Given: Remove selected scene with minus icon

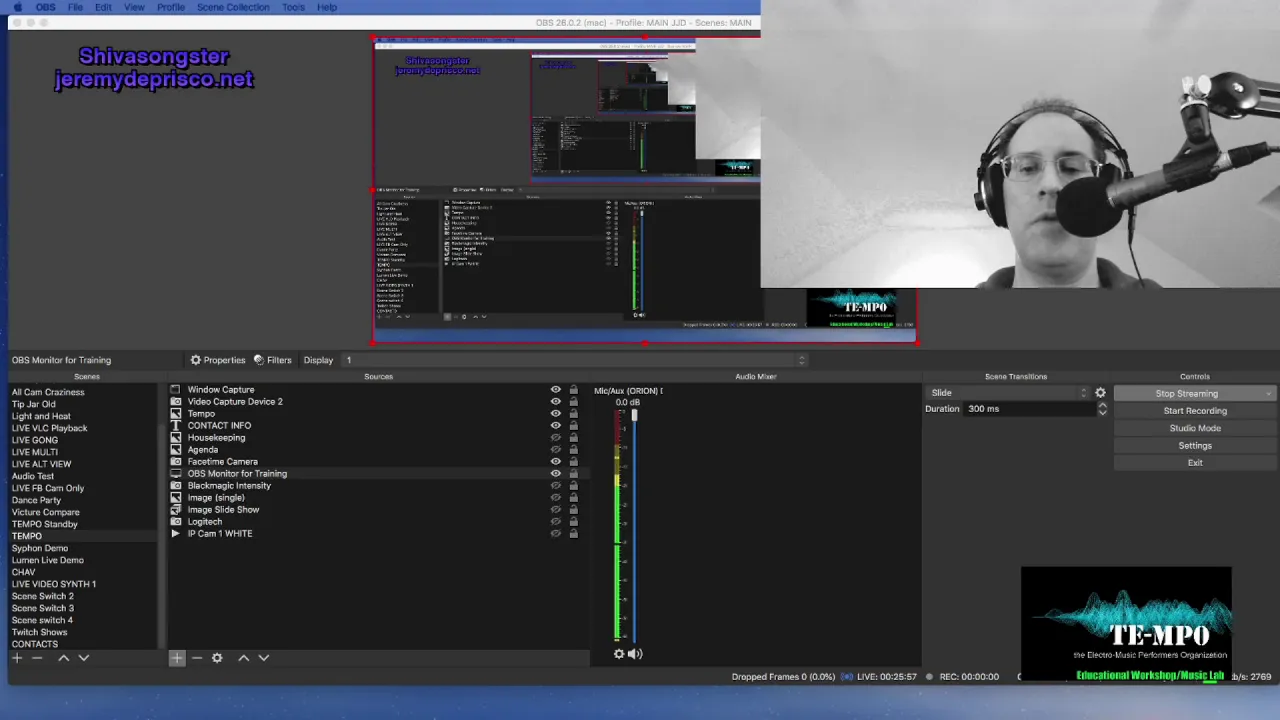Looking at the screenshot, I should tap(37, 658).
